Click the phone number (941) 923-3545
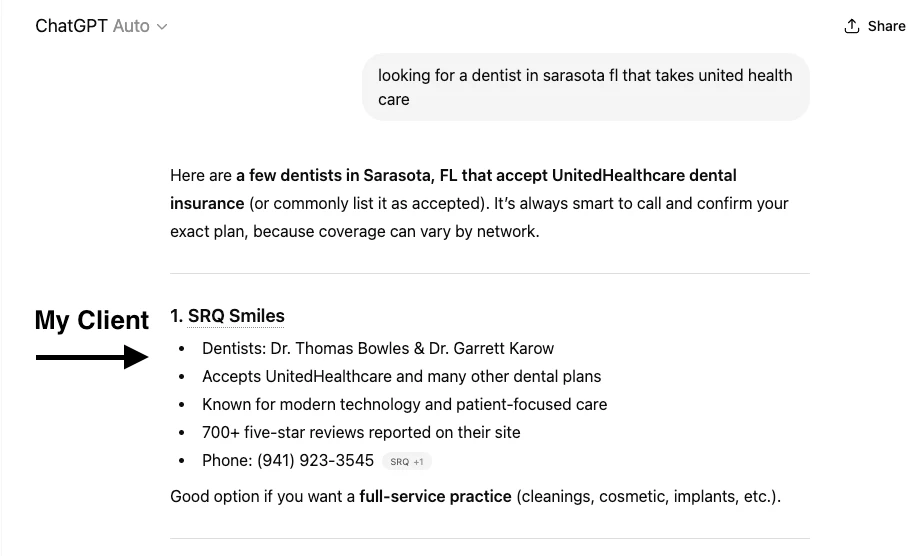The height and width of the screenshot is (556, 918). click(315, 460)
